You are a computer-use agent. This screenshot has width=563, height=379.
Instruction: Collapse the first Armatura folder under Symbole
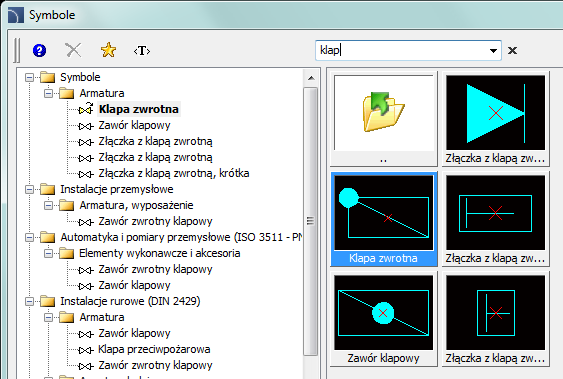pos(48,93)
